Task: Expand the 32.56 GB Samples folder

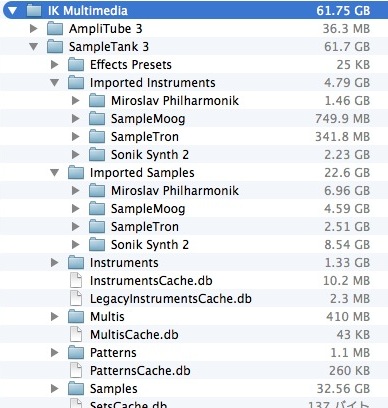Action: coord(55,389)
